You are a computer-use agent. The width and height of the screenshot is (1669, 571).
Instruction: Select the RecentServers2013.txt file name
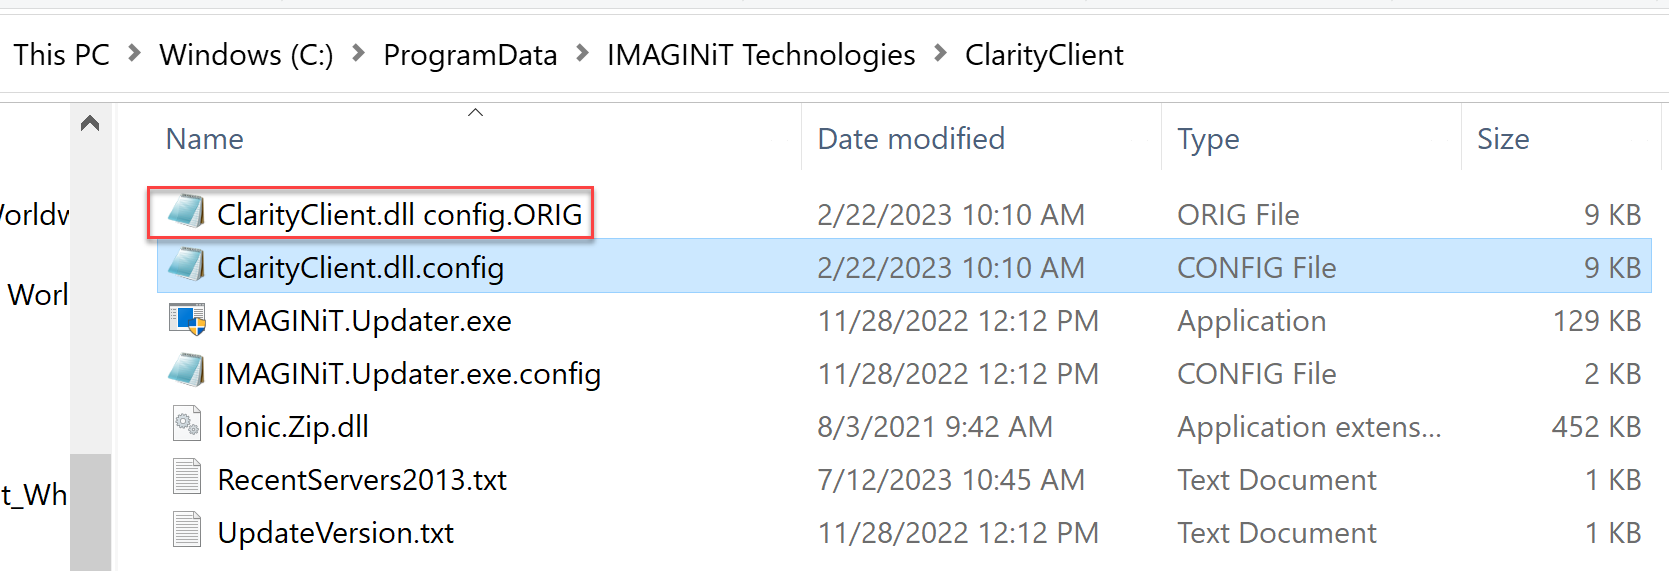coord(362,480)
